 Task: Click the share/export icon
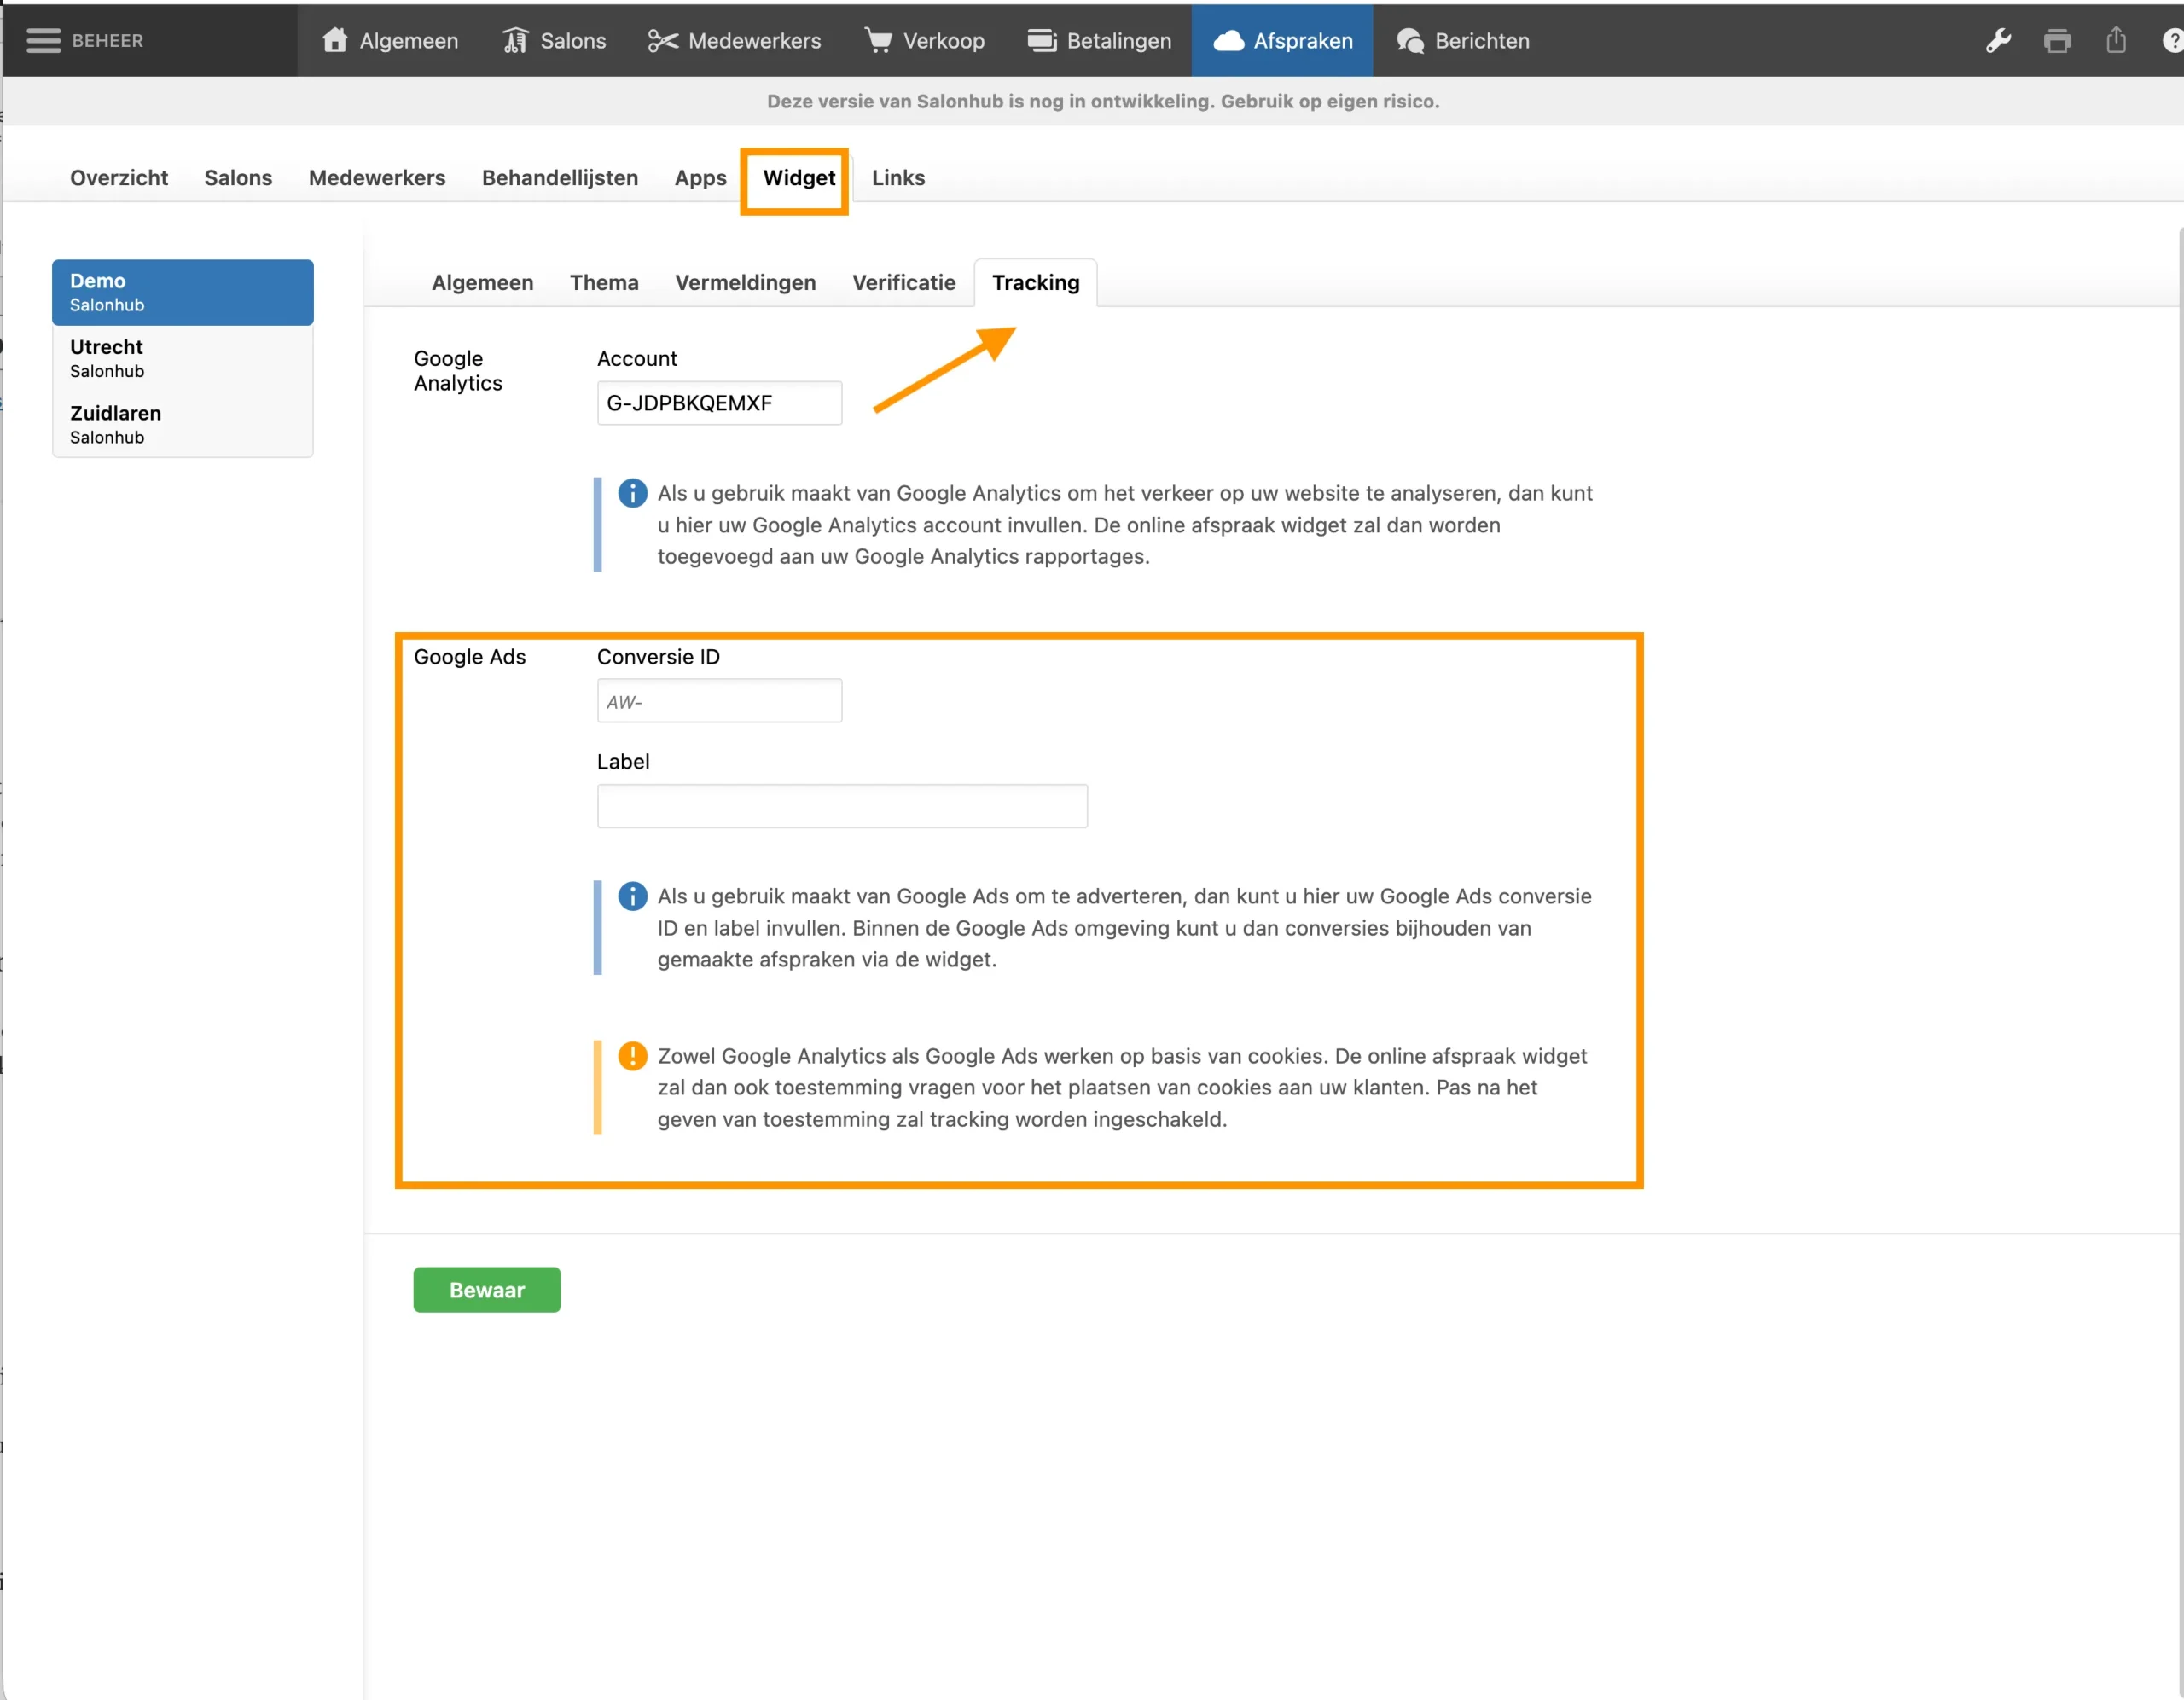(x=2115, y=41)
